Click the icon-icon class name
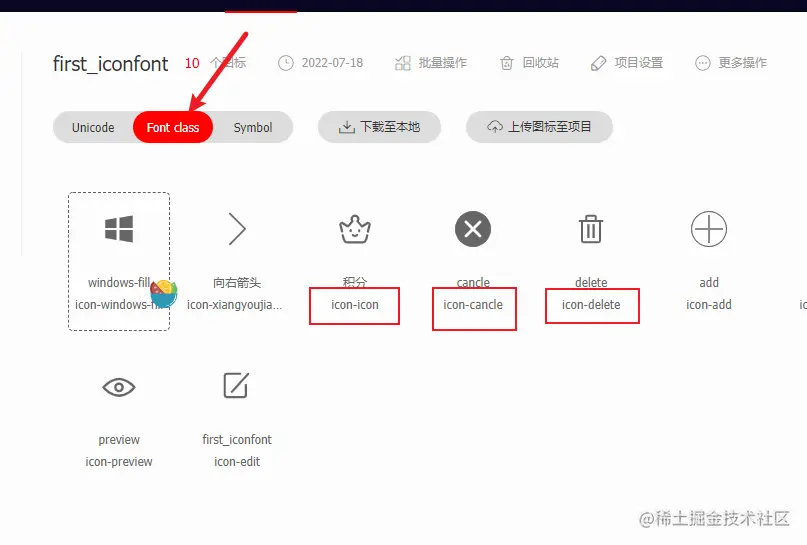The image size is (807, 545). tap(355, 305)
